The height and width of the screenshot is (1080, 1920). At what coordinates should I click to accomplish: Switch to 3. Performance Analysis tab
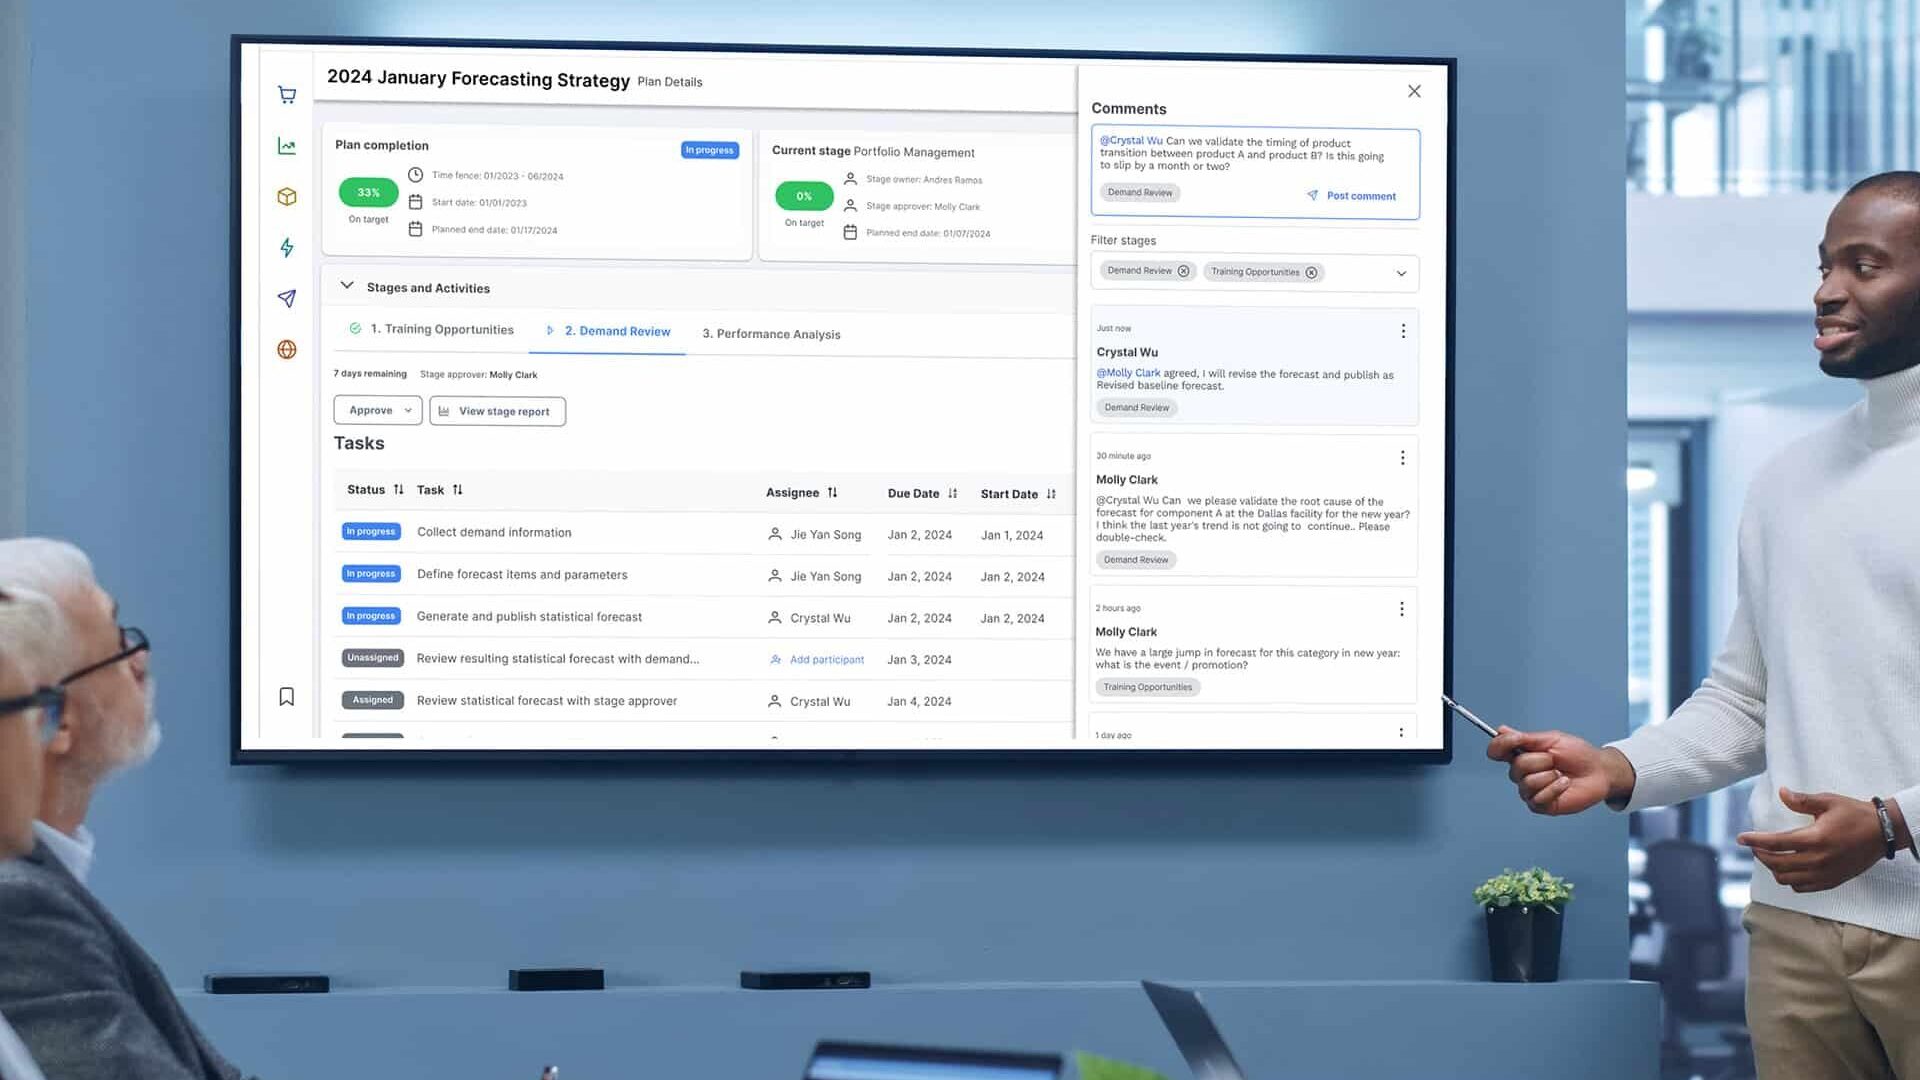[771, 334]
